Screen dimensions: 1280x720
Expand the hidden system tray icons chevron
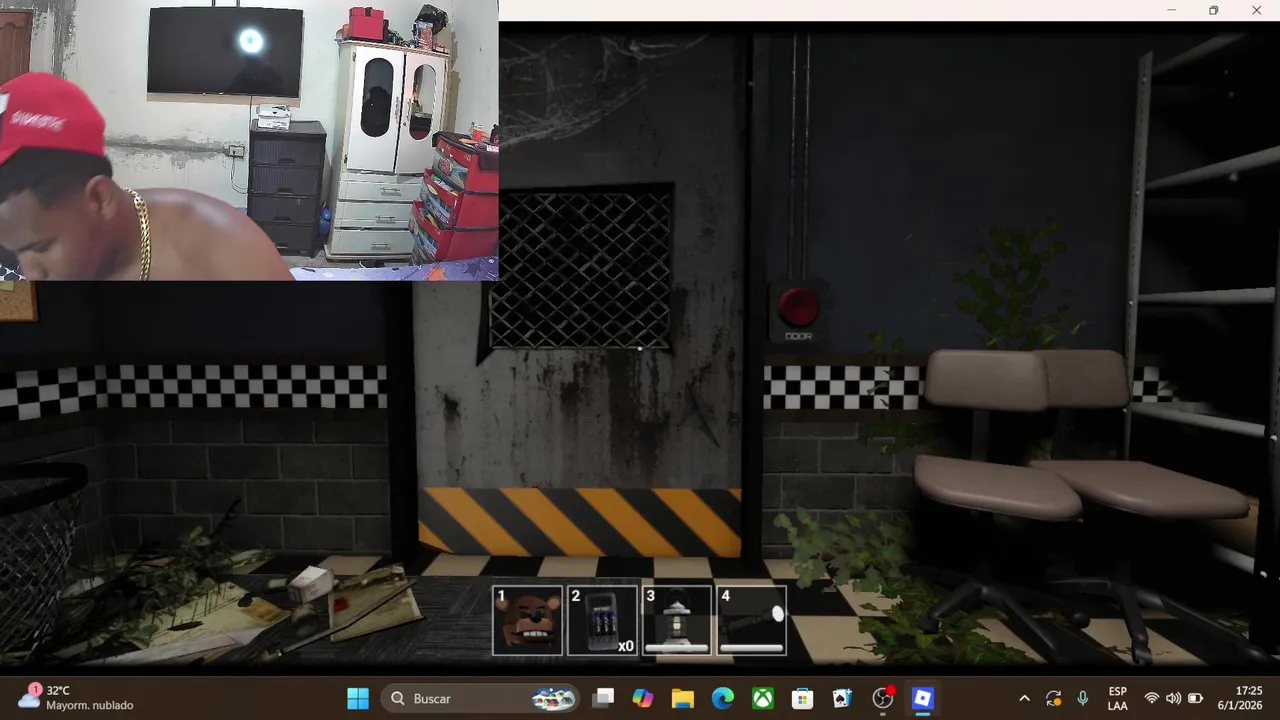[x=1024, y=698]
